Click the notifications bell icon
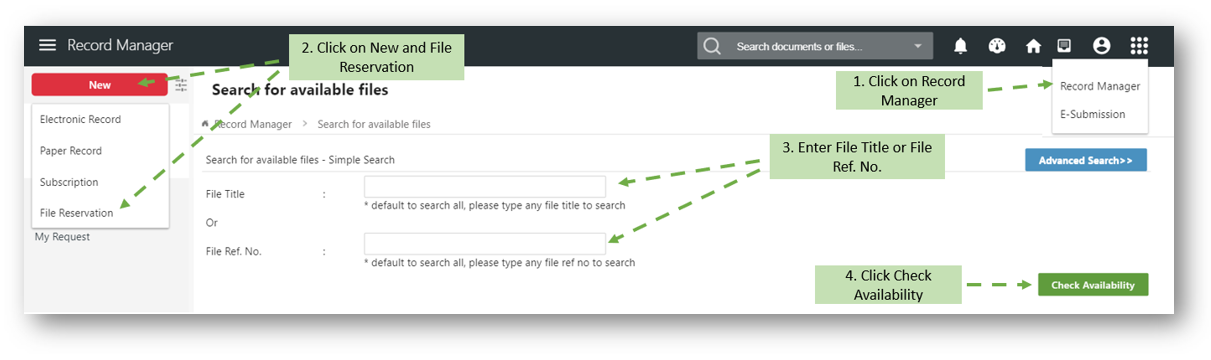Viewport: 1211px width, 360px height. coord(960,46)
